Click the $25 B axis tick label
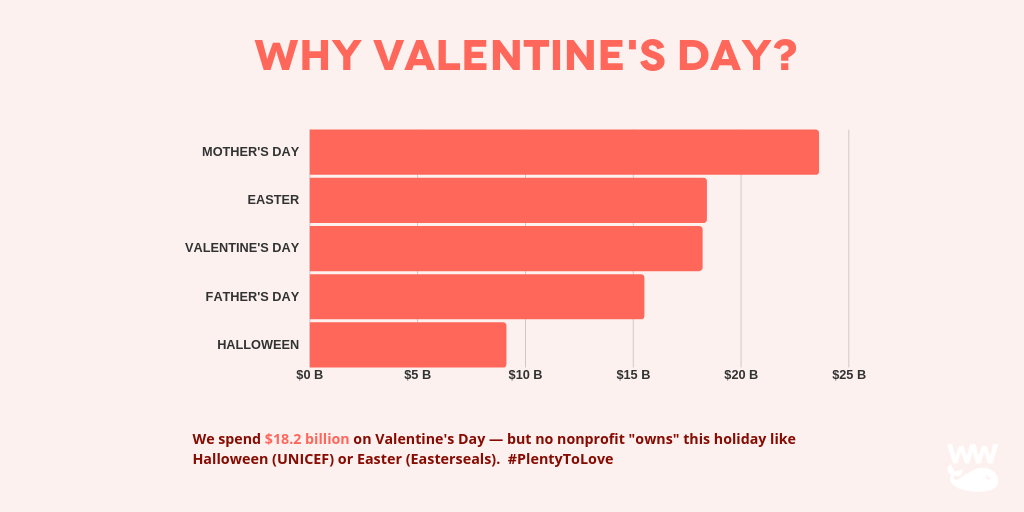This screenshot has width=1024, height=512. 849,375
